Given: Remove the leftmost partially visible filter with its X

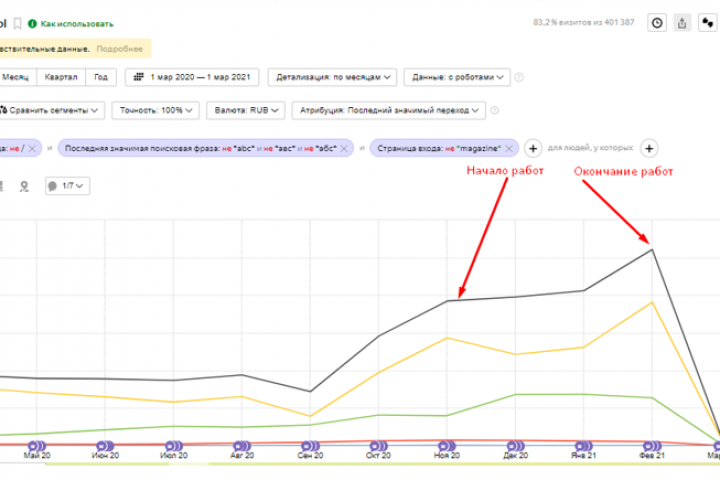Looking at the screenshot, I should 32,148.
